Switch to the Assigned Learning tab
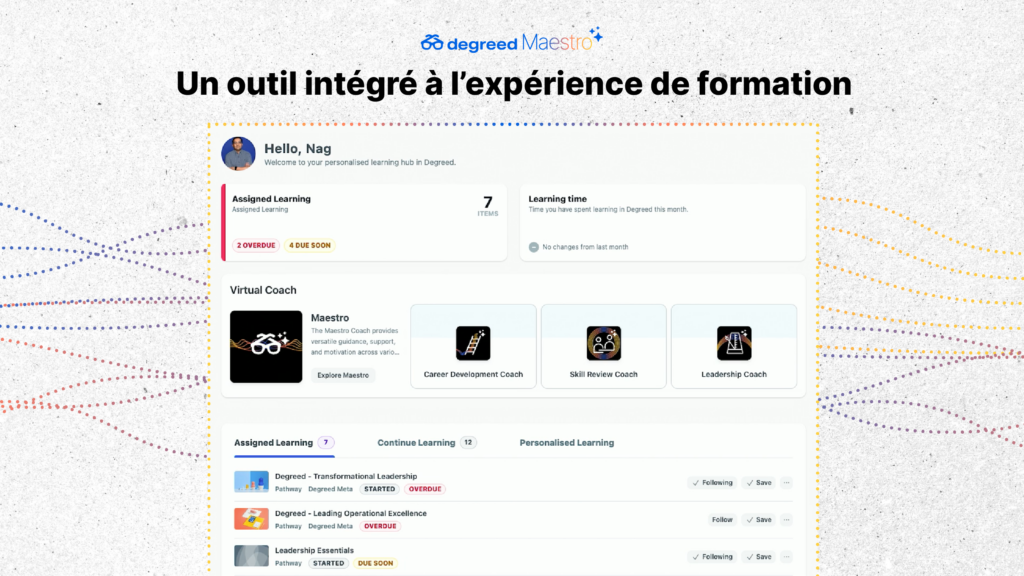Image resolution: width=1024 pixels, height=576 pixels. 284,443
